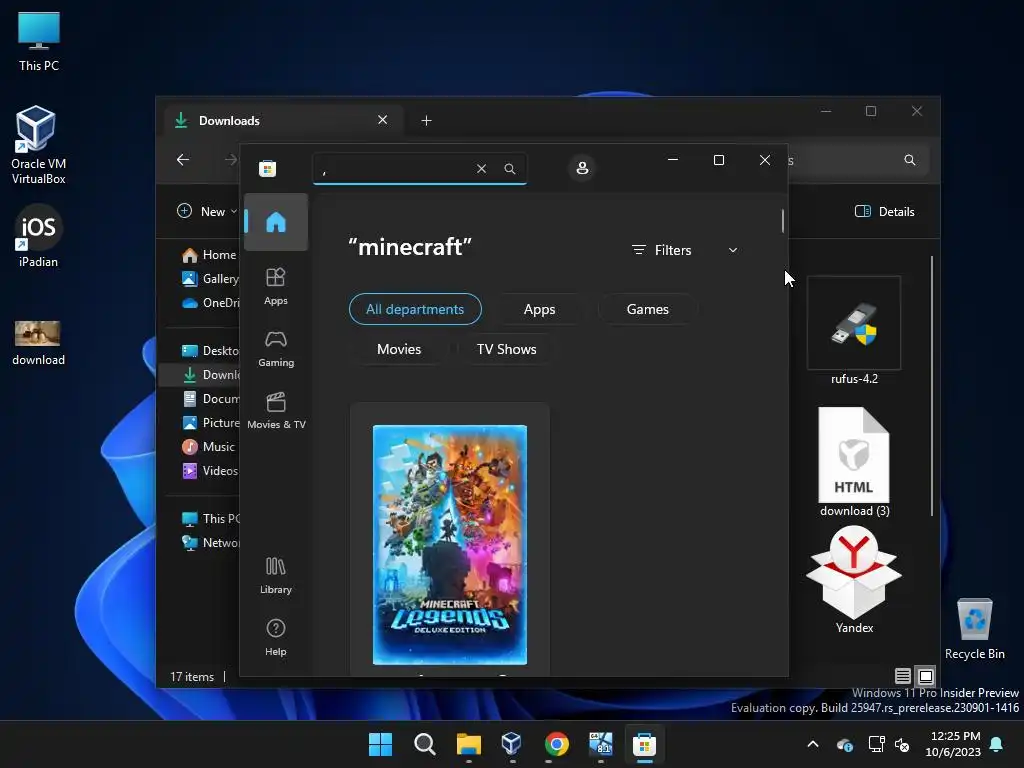Screen dimensions: 1024x768
Task: Open the Store user account icon
Action: (x=582, y=168)
